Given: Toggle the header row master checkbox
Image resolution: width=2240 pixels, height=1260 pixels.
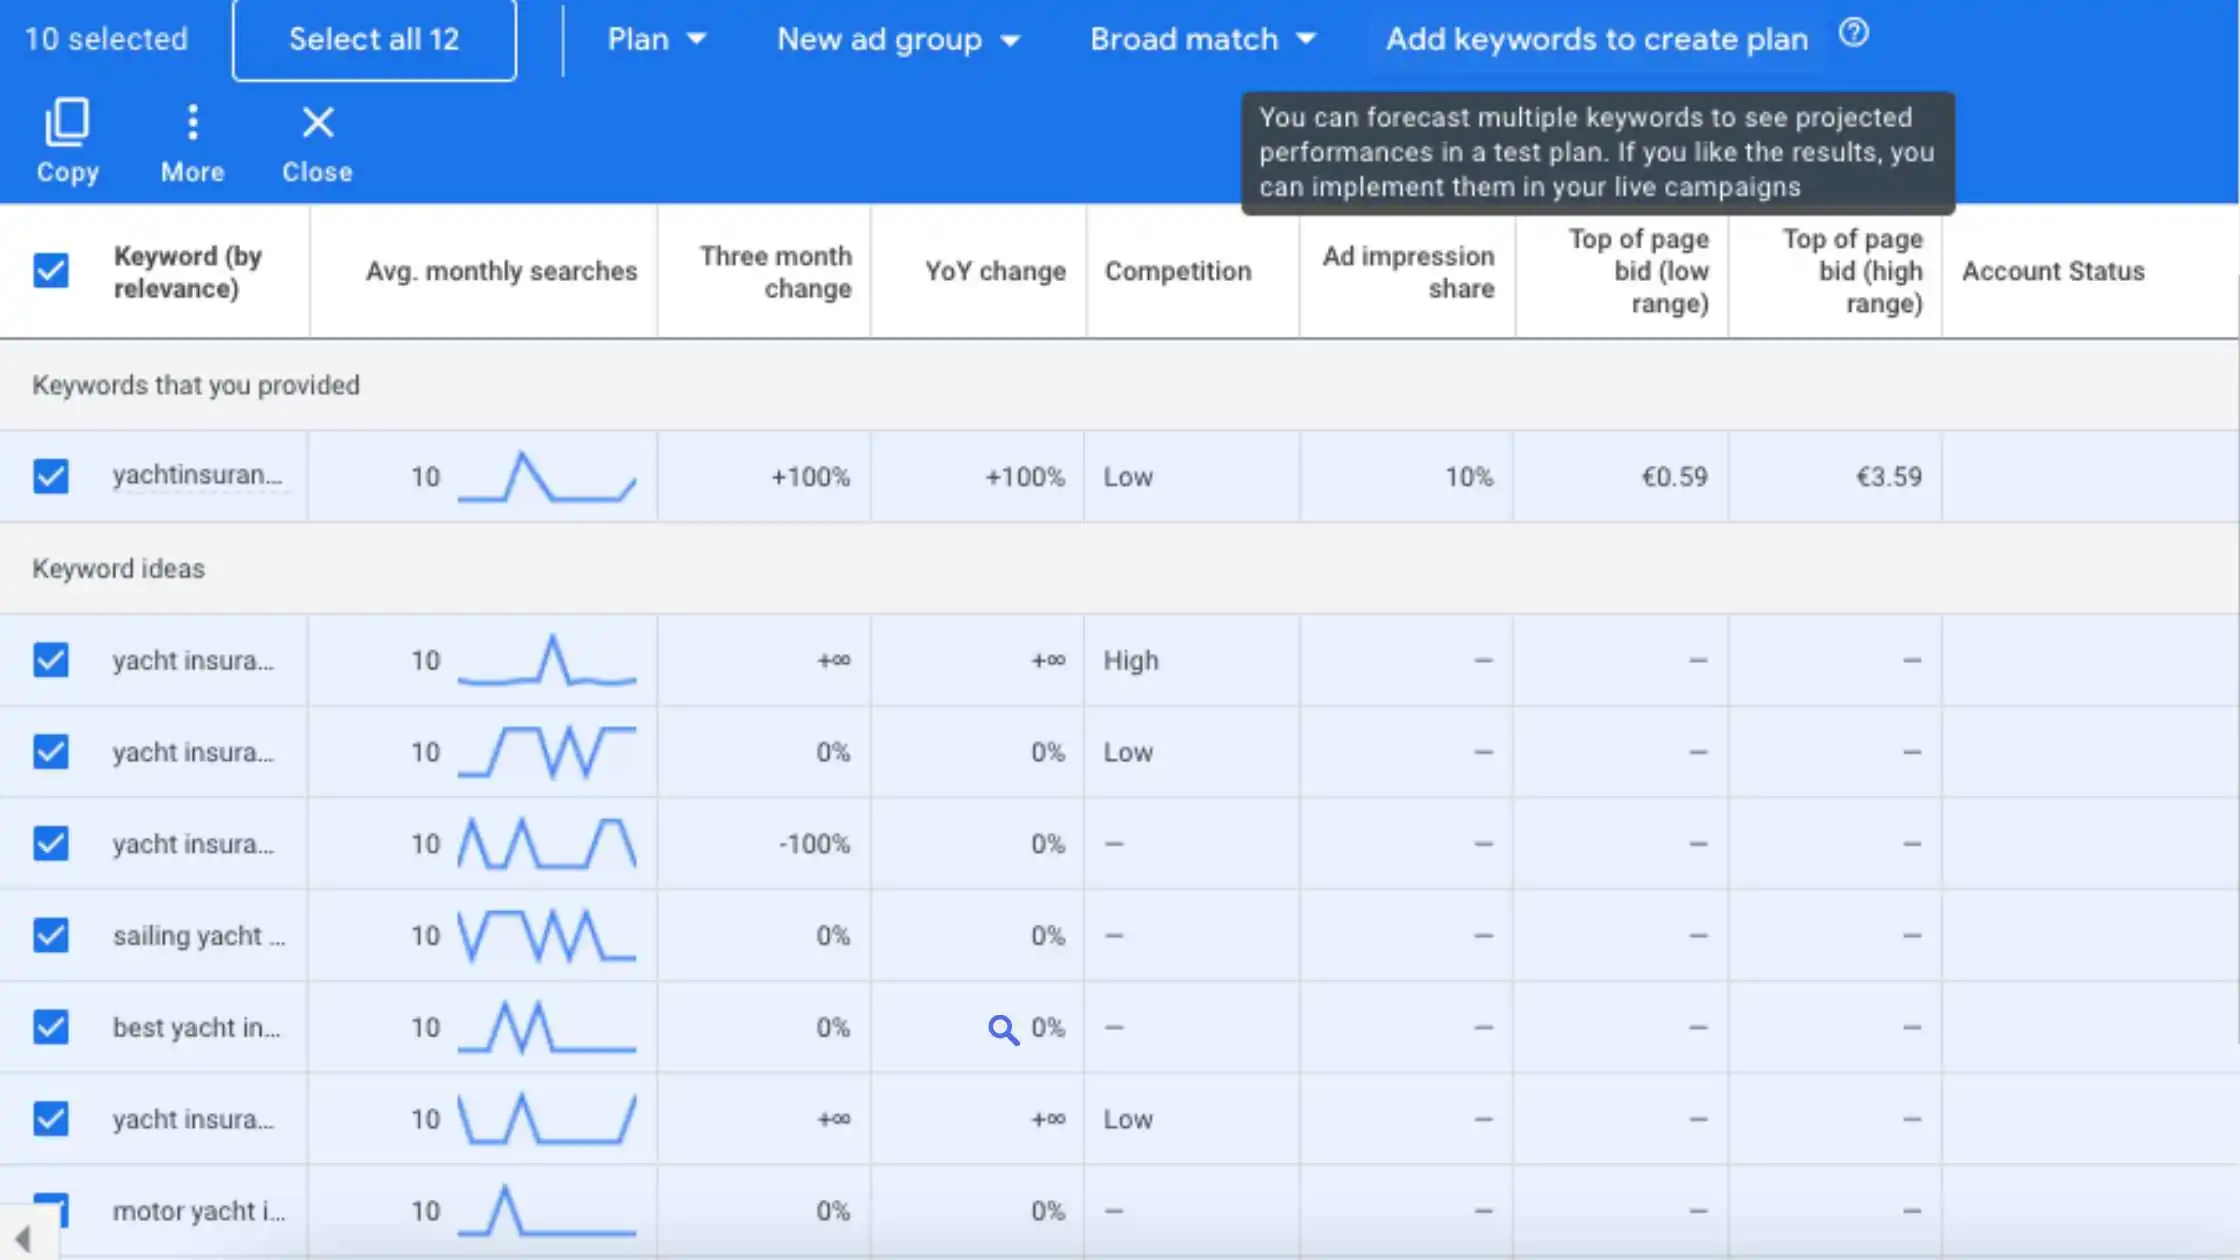Looking at the screenshot, I should pos(51,271).
